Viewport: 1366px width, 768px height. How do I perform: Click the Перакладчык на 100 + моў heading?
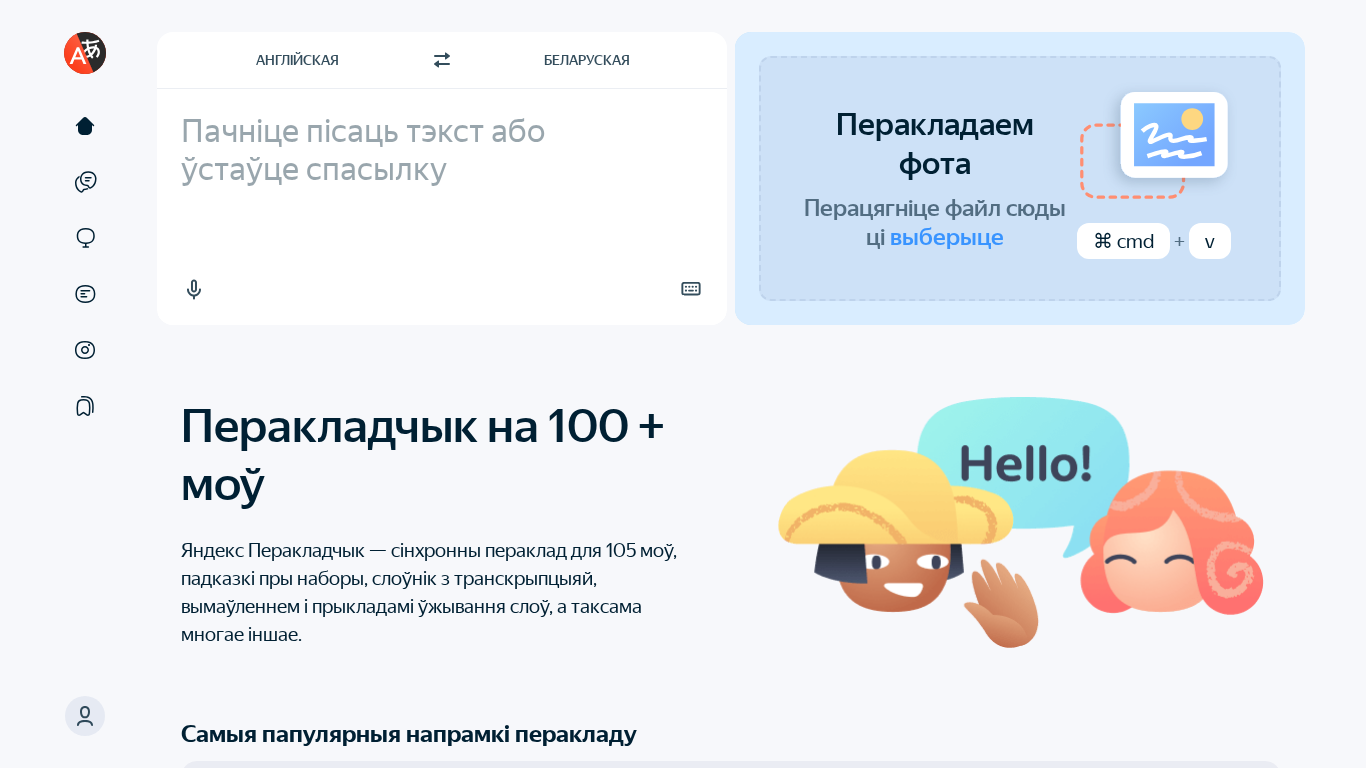423,456
